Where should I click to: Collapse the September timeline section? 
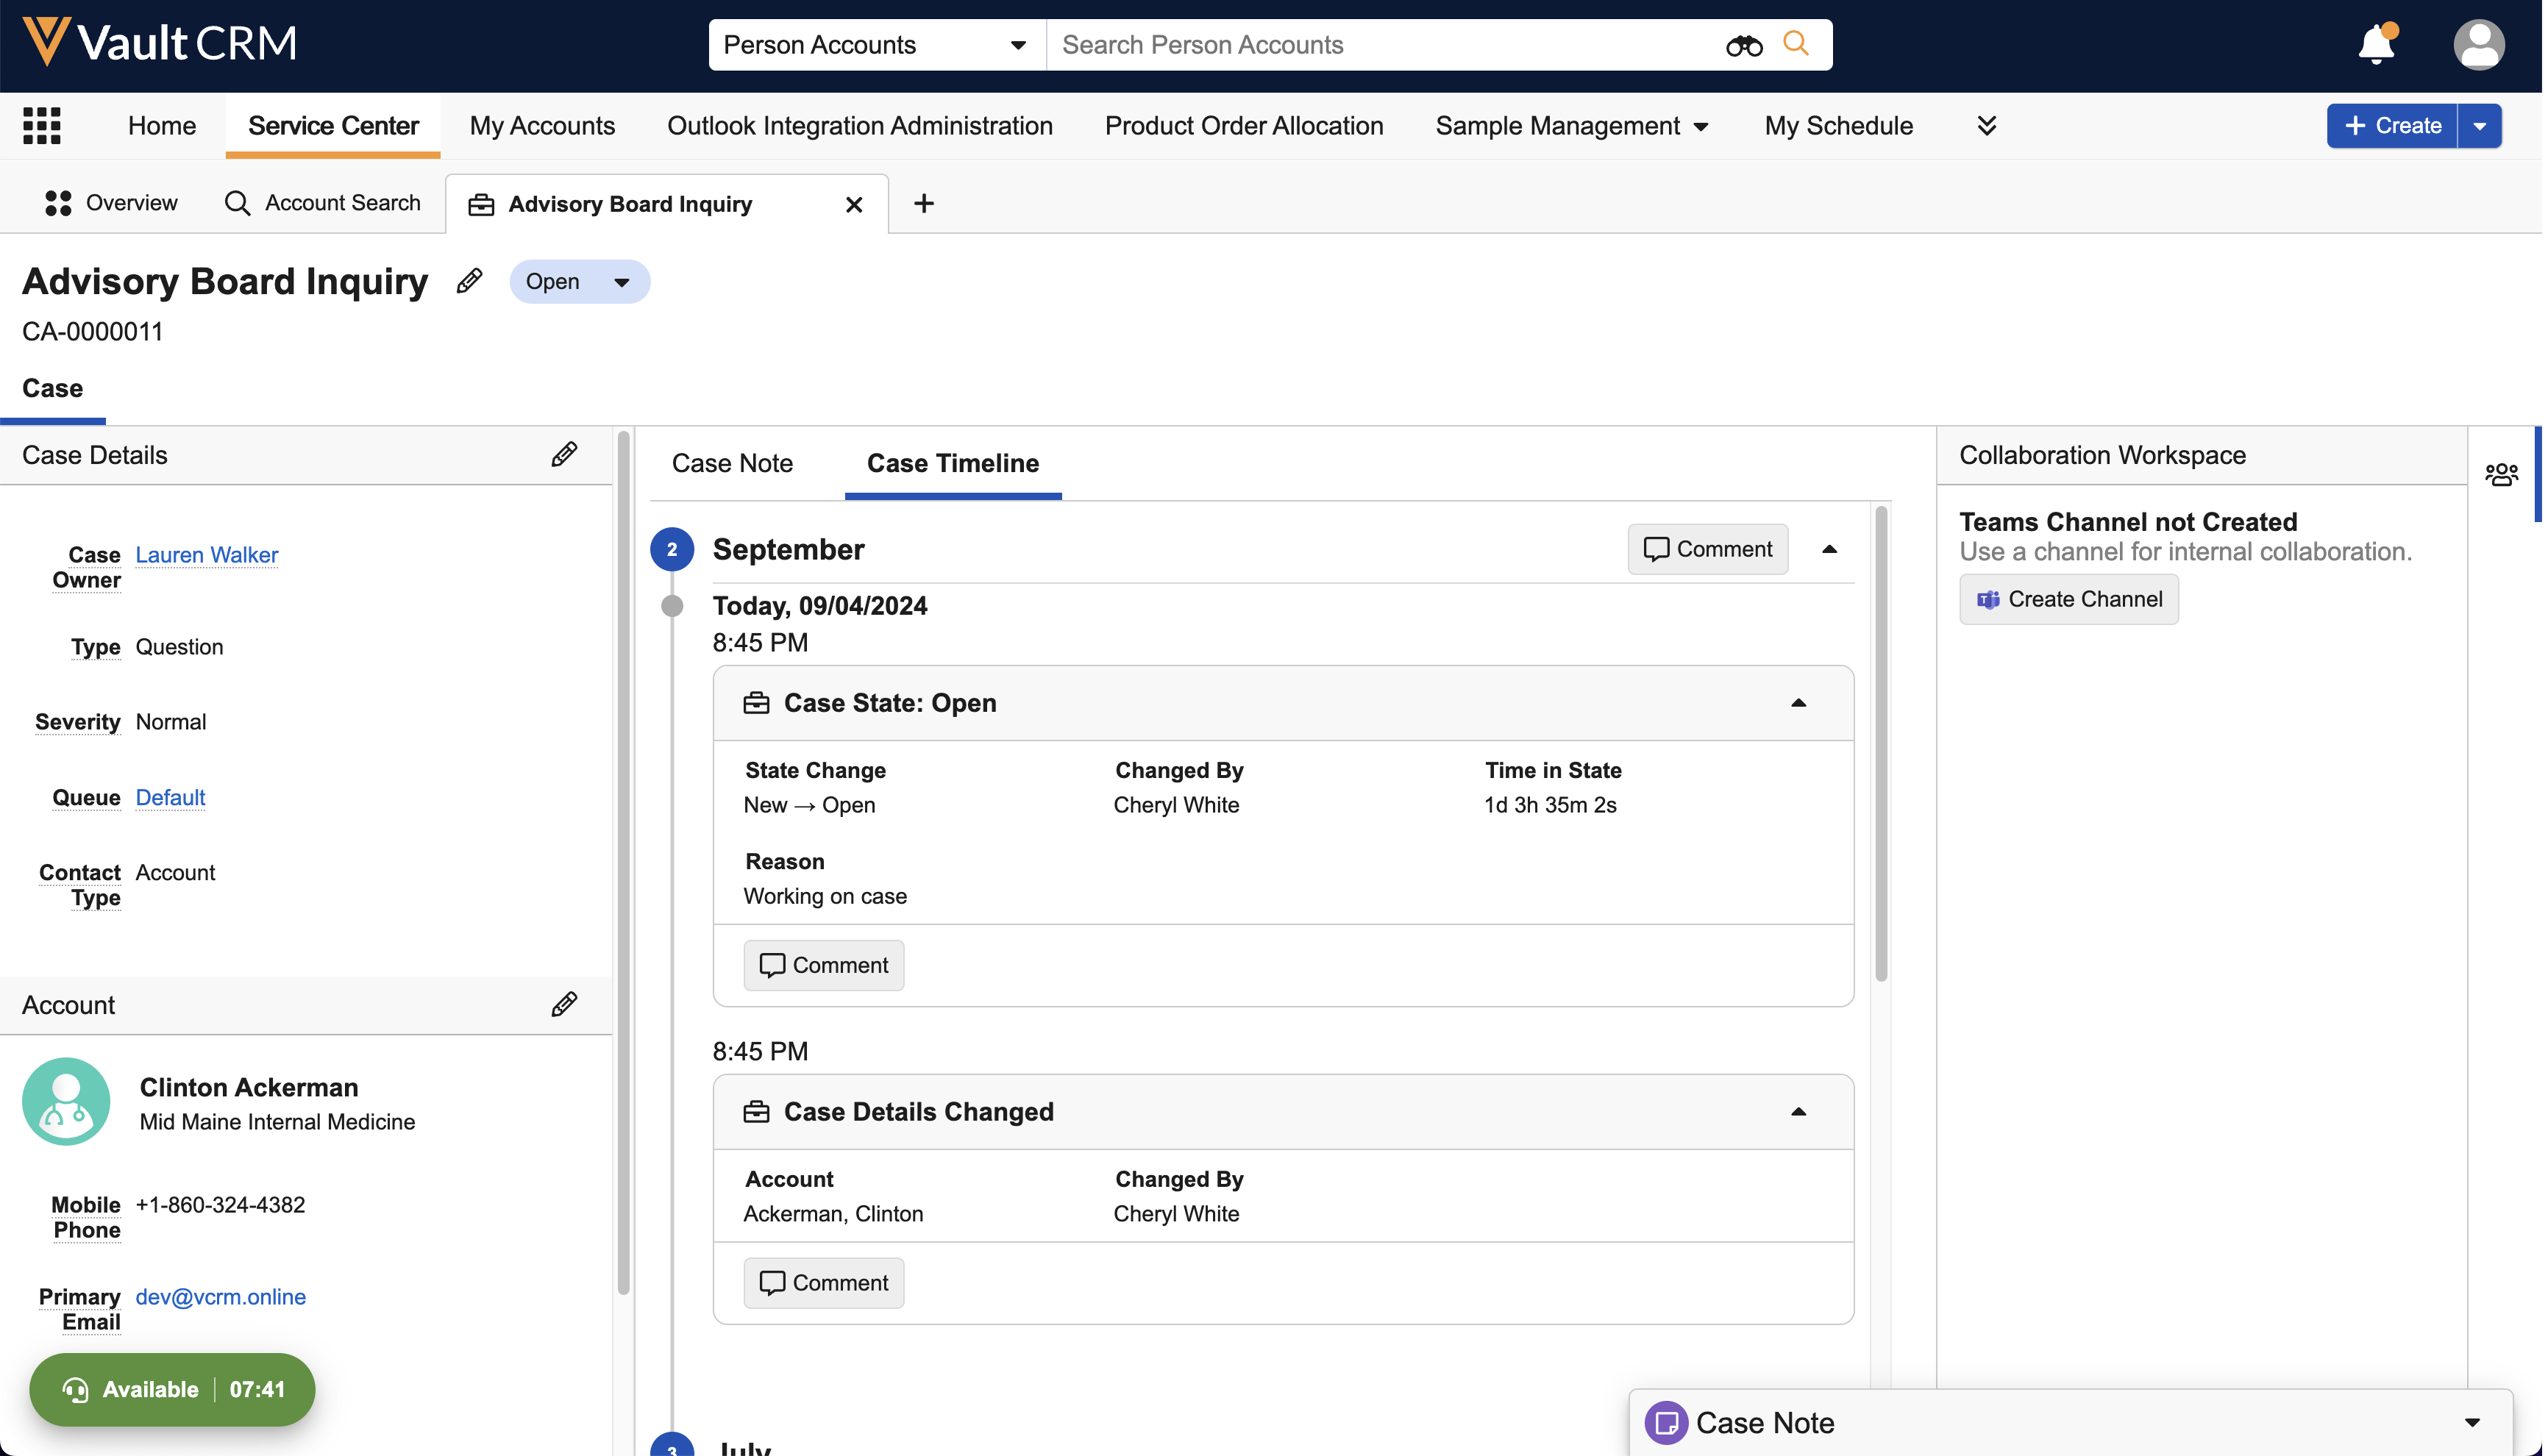(x=1829, y=549)
